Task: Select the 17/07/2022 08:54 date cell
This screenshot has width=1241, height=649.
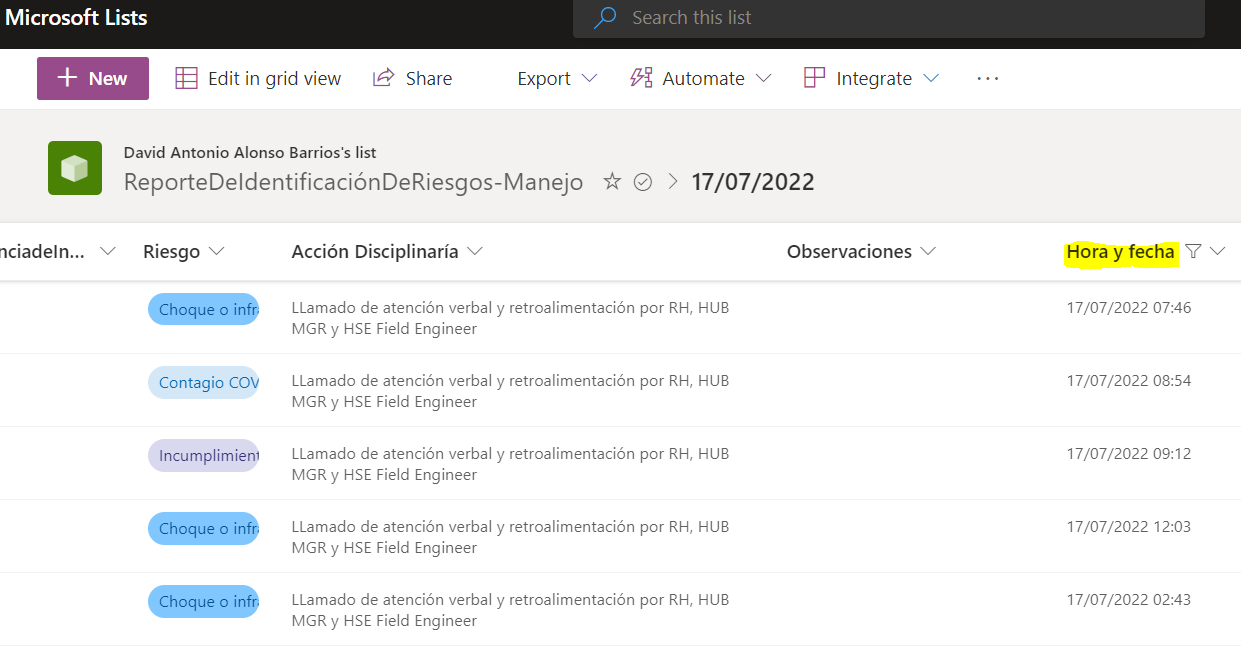Action: click(1129, 381)
